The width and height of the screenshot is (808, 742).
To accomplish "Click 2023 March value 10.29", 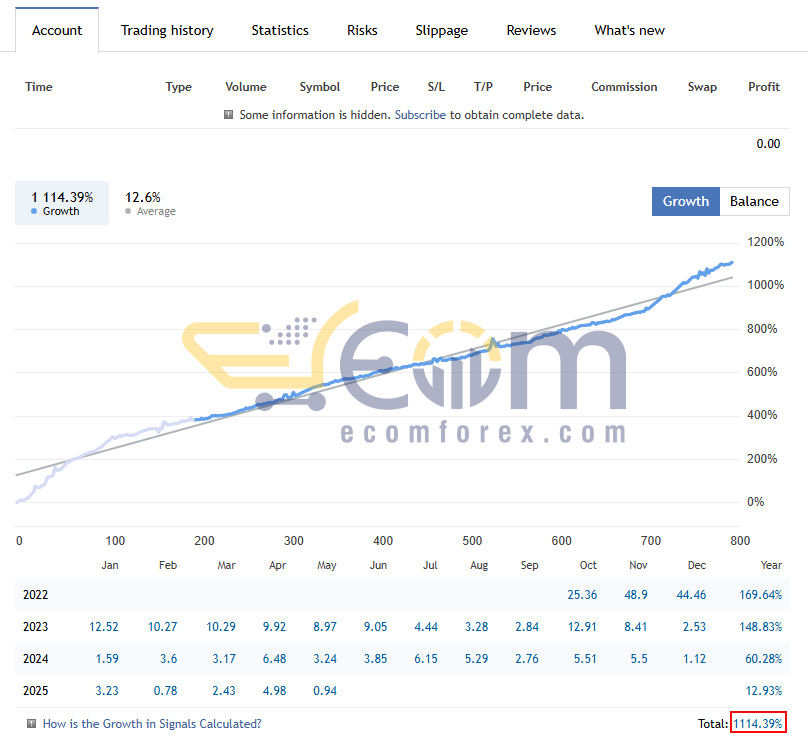I will [x=221, y=627].
